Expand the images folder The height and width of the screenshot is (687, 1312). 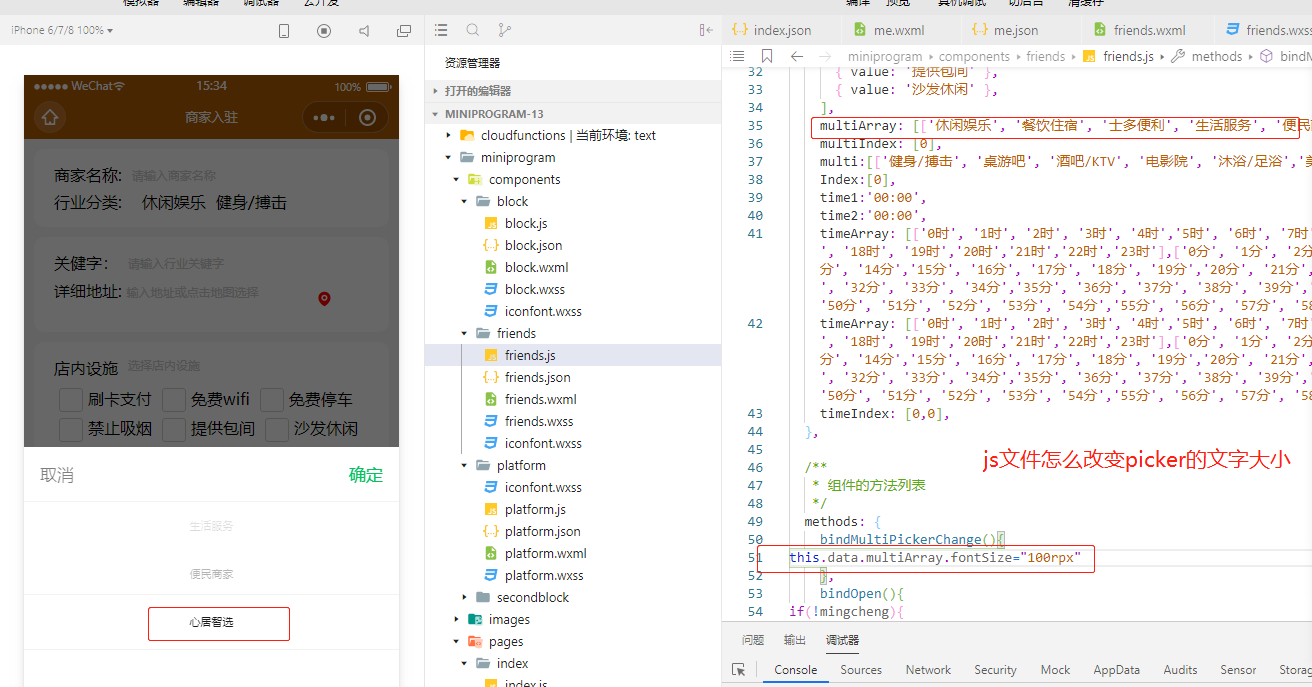(x=457, y=619)
